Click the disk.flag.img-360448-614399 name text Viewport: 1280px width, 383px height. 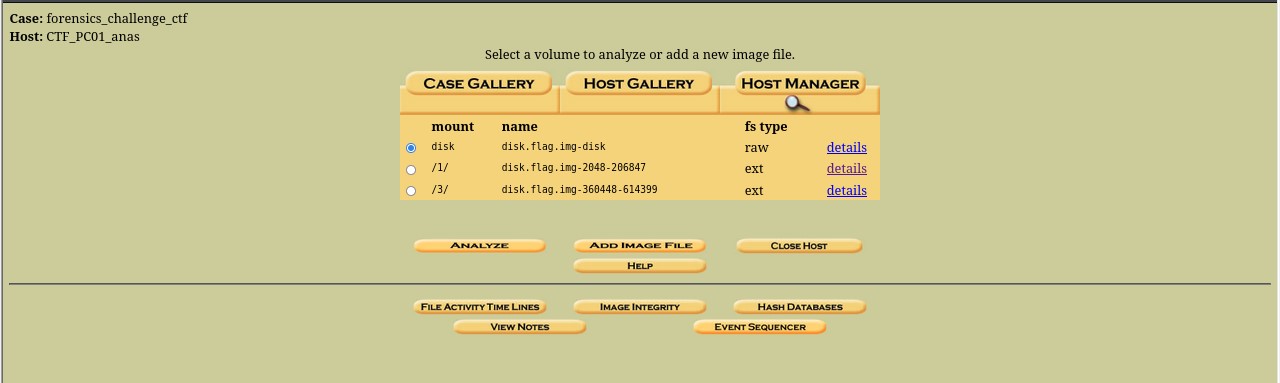[580, 190]
